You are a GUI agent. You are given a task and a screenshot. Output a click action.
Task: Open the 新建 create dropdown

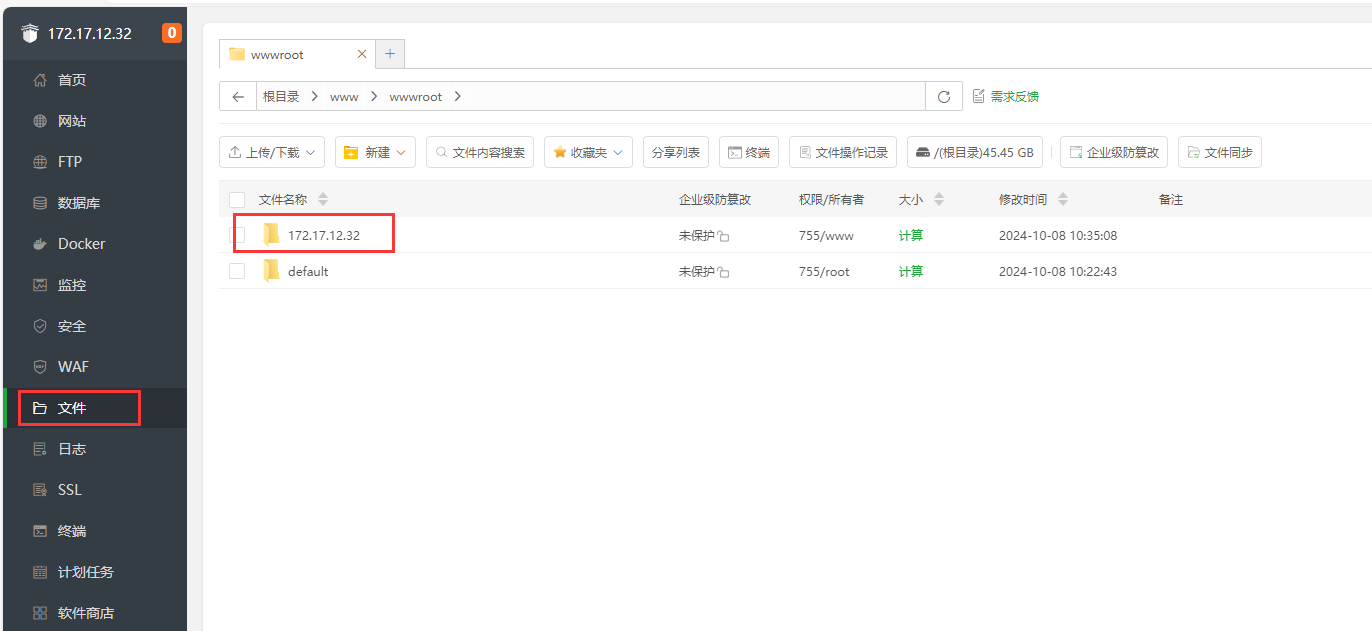(x=375, y=152)
